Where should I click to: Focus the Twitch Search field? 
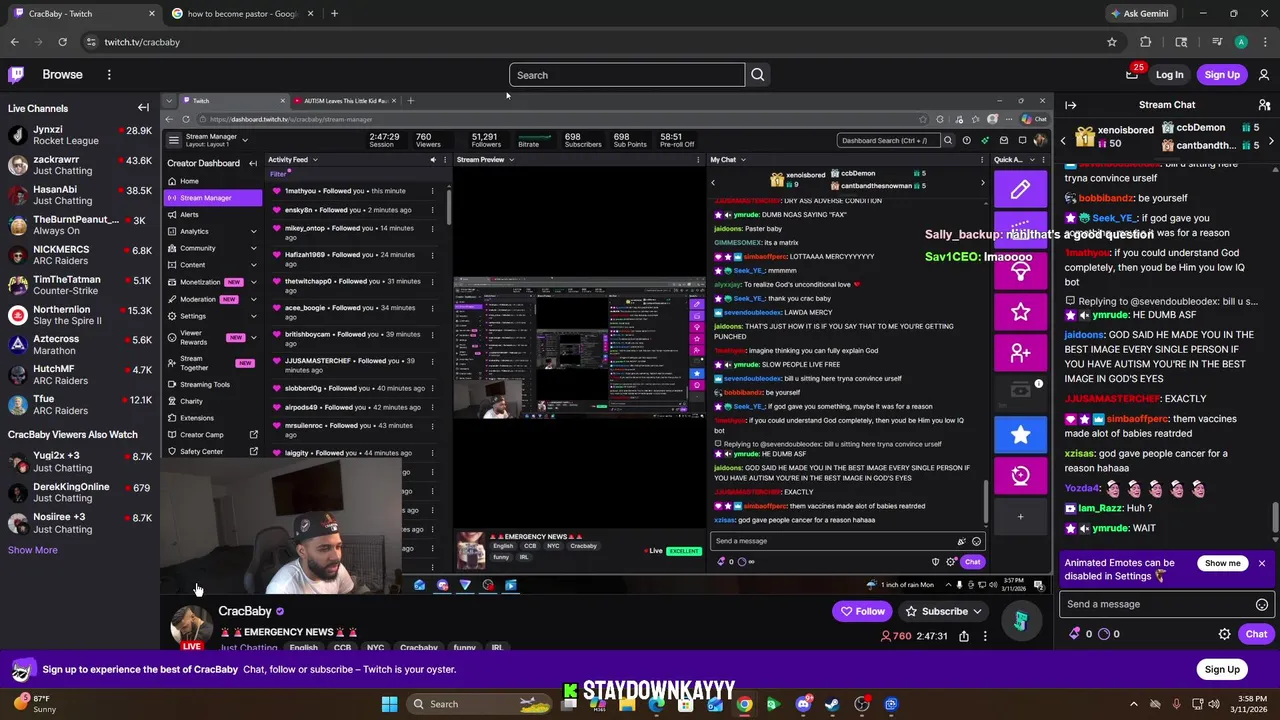627,75
